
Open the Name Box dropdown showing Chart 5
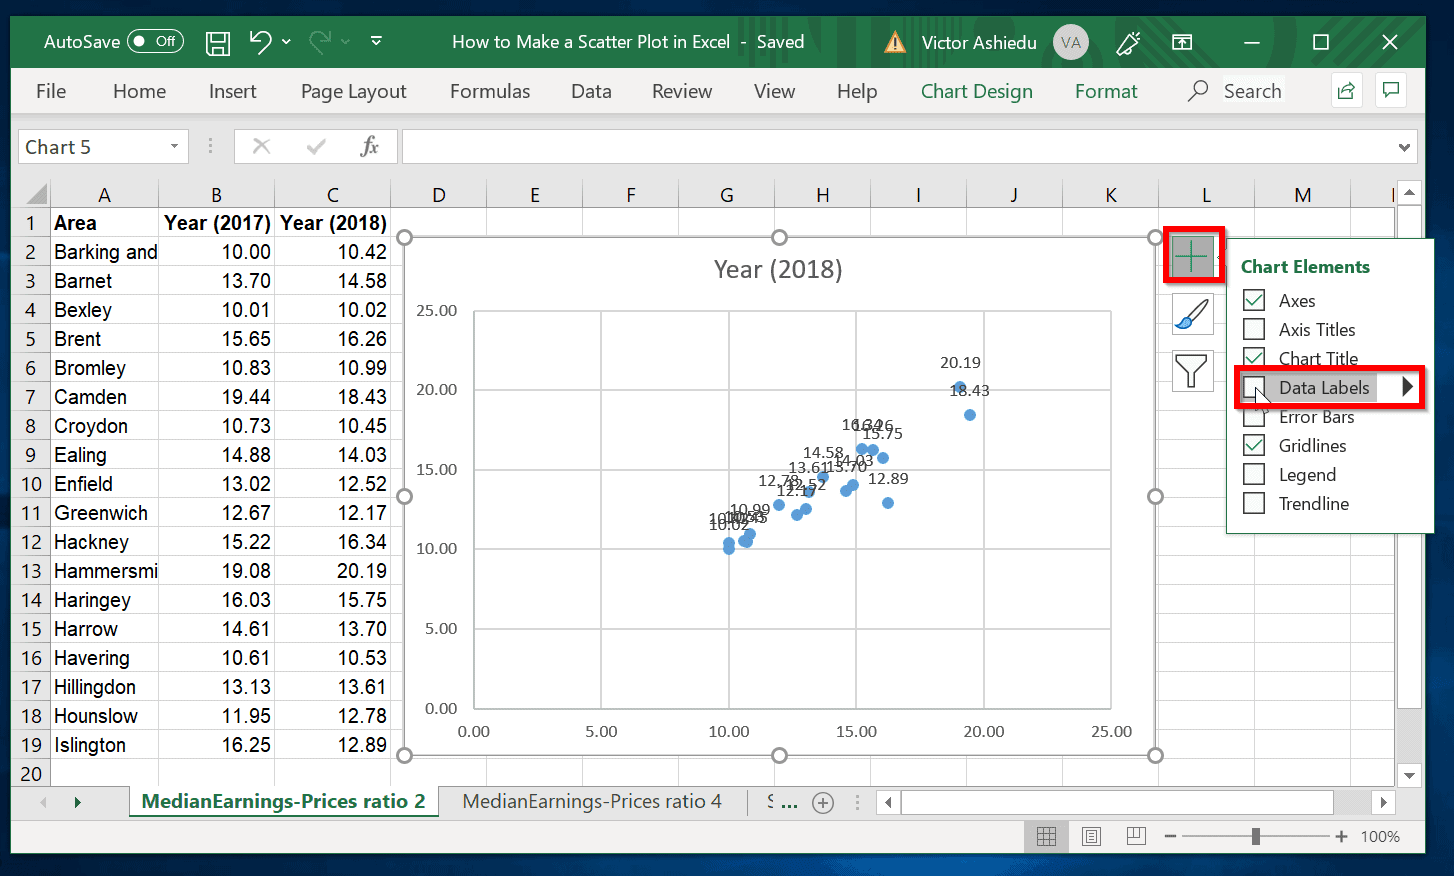pyautogui.click(x=176, y=146)
